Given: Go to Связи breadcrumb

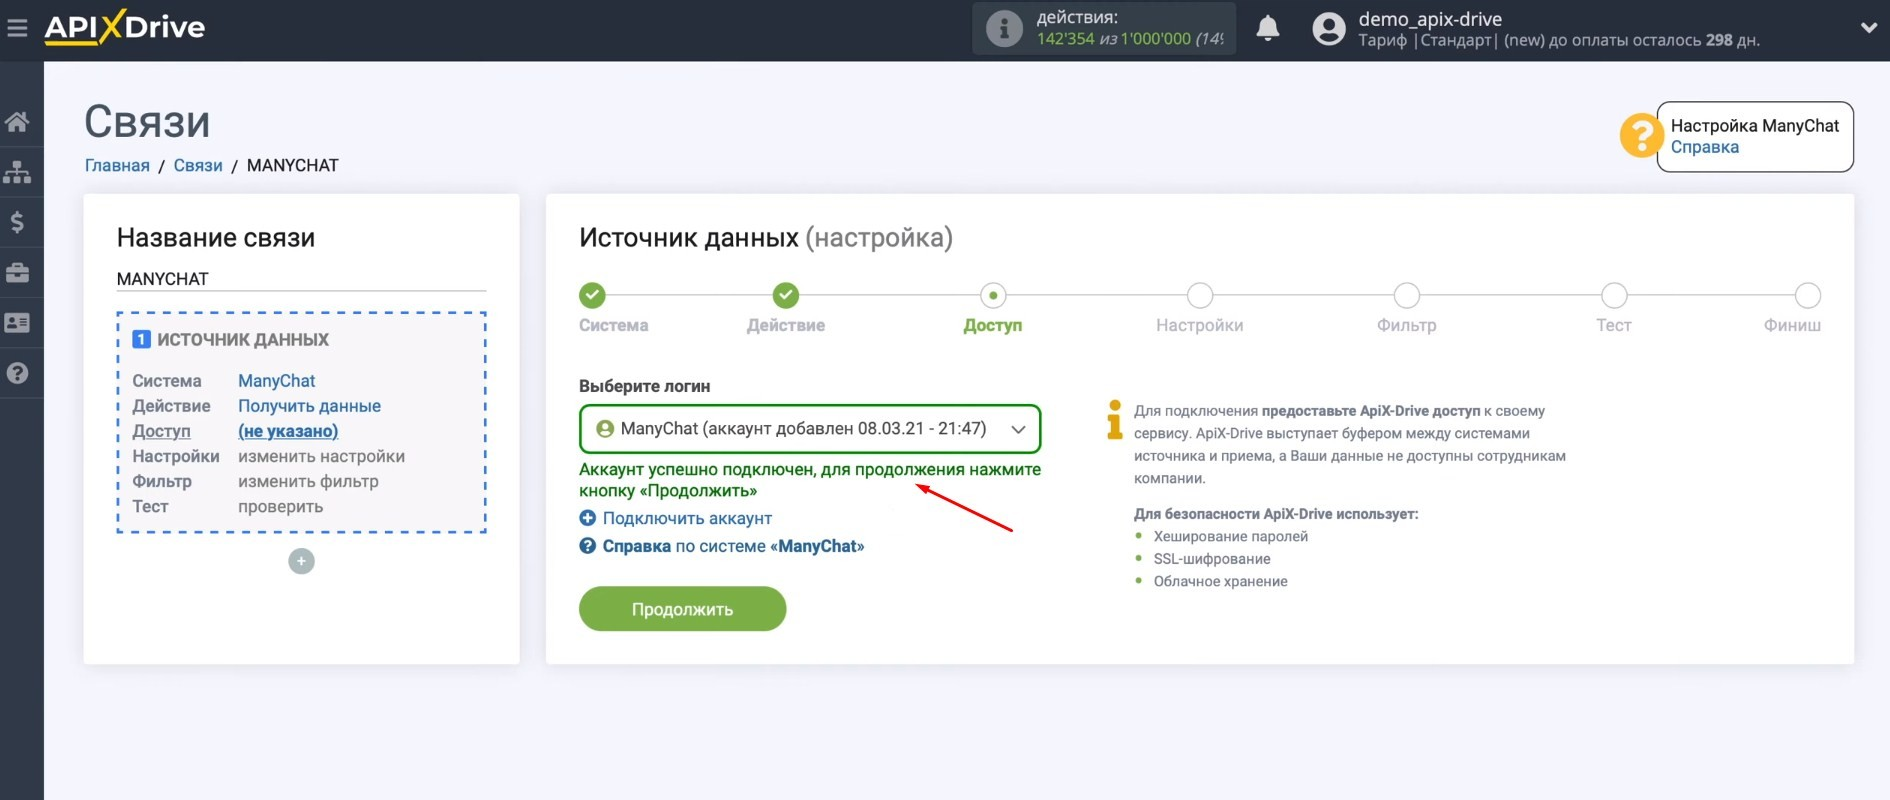Looking at the screenshot, I should click(198, 165).
